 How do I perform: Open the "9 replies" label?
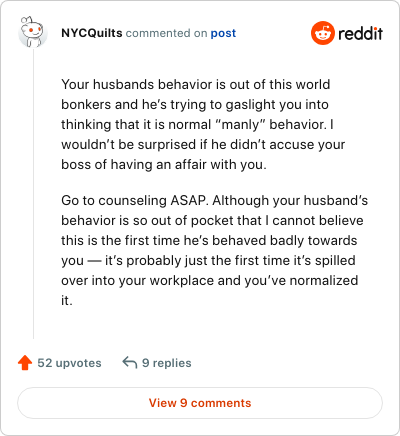(x=167, y=363)
